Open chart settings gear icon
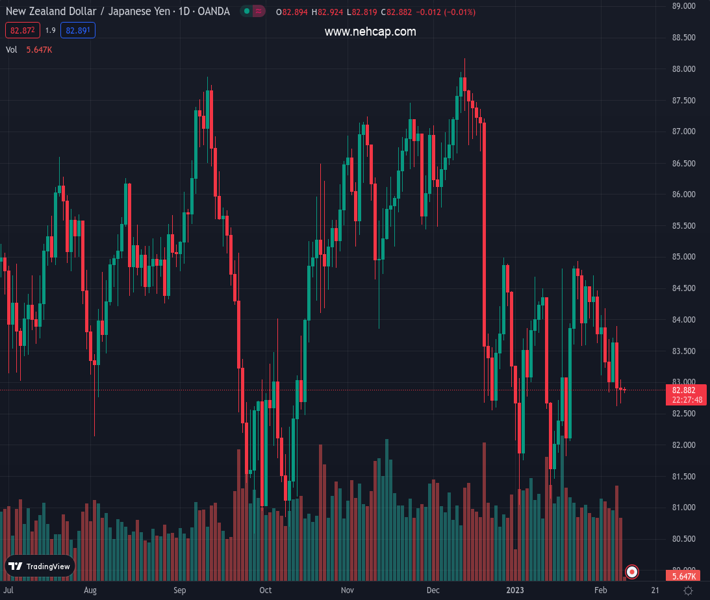The image size is (710, 600). (x=688, y=591)
